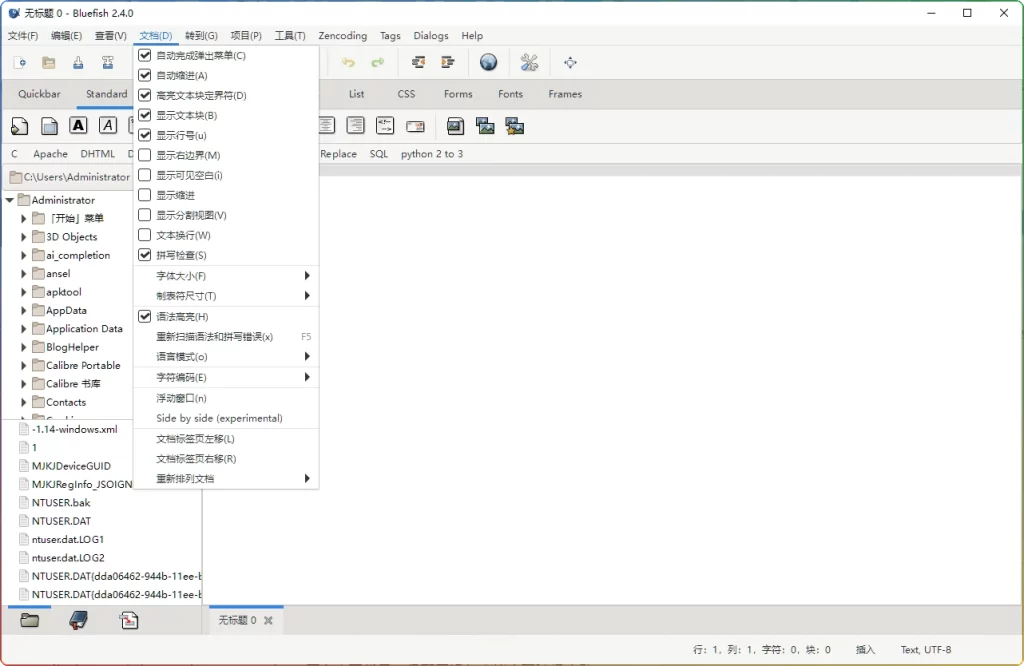1024x666 pixels.
Task: Open the bookmarks panel icon
Action: pyautogui.click(x=77, y=620)
